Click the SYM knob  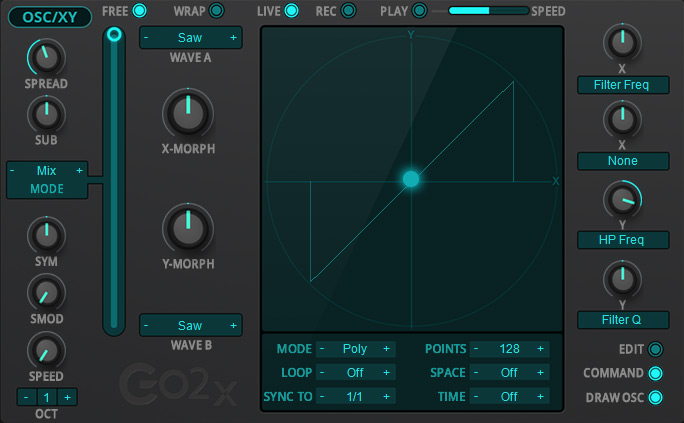pos(46,235)
